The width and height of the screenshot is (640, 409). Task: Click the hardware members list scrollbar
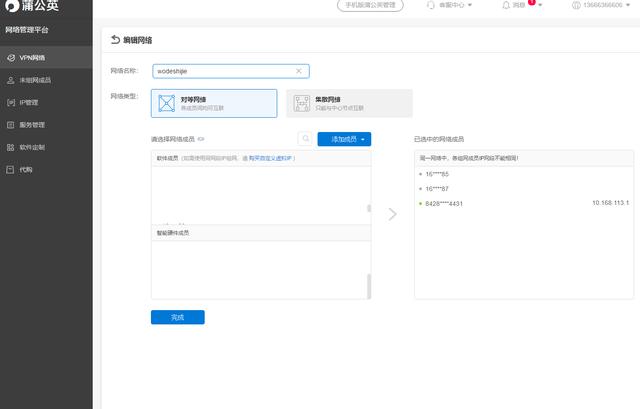pyautogui.click(x=369, y=286)
